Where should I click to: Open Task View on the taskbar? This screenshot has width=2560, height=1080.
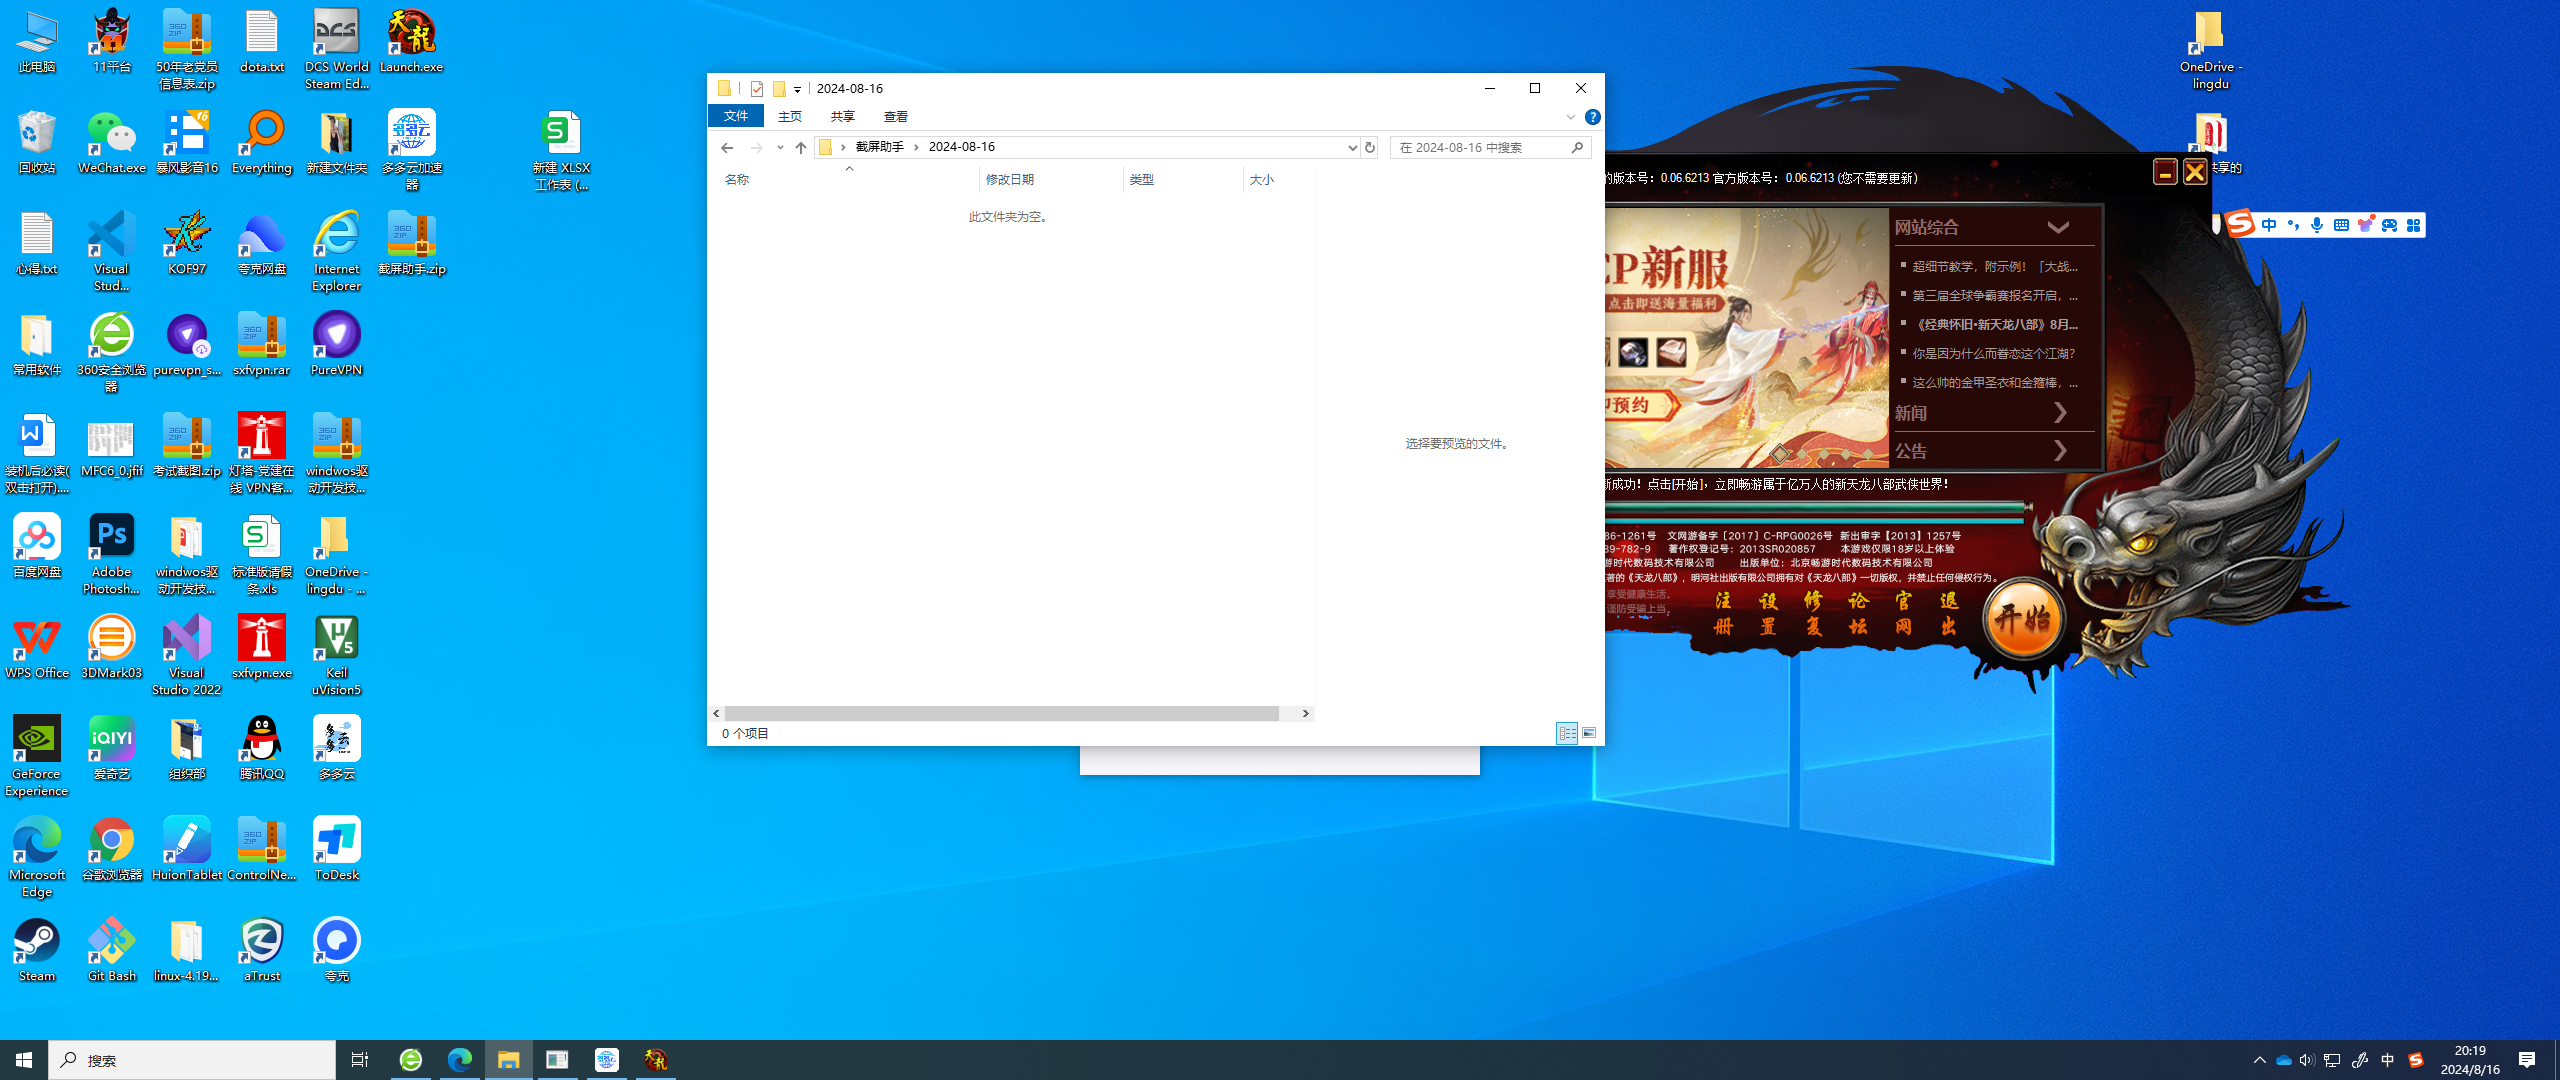pyautogui.click(x=360, y=1060)
